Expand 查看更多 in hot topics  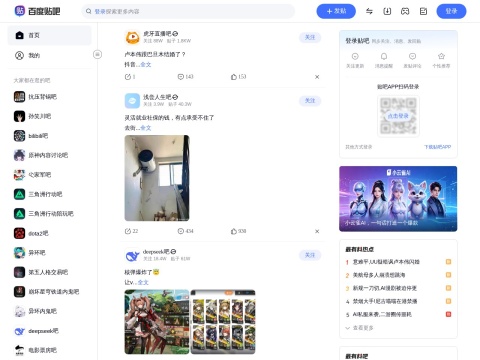[x=359, y=328]
